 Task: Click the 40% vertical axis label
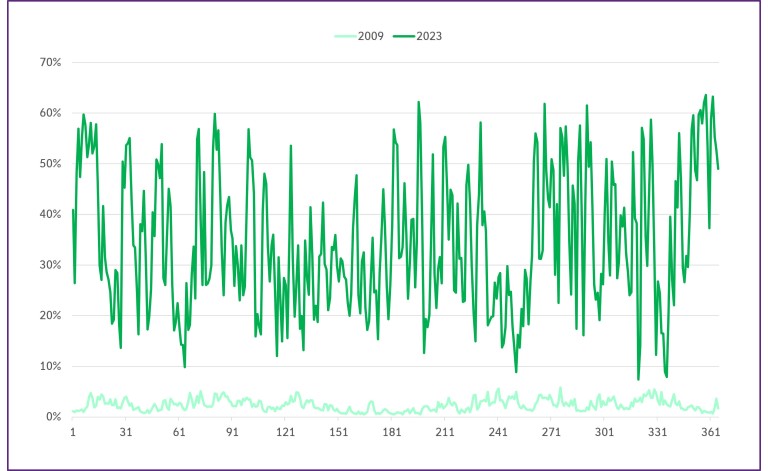tap(51, 214)
